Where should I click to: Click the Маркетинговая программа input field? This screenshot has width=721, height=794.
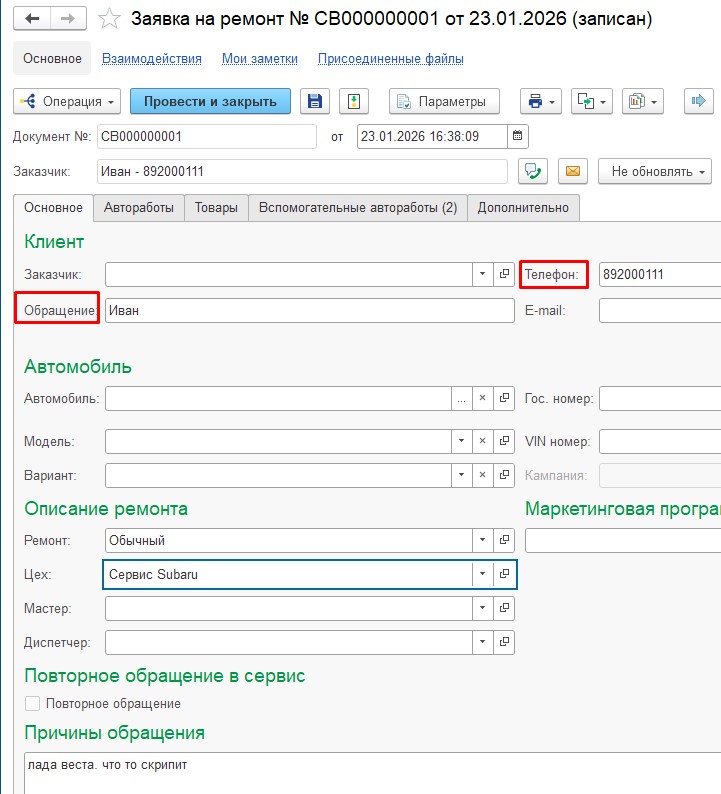623,540
